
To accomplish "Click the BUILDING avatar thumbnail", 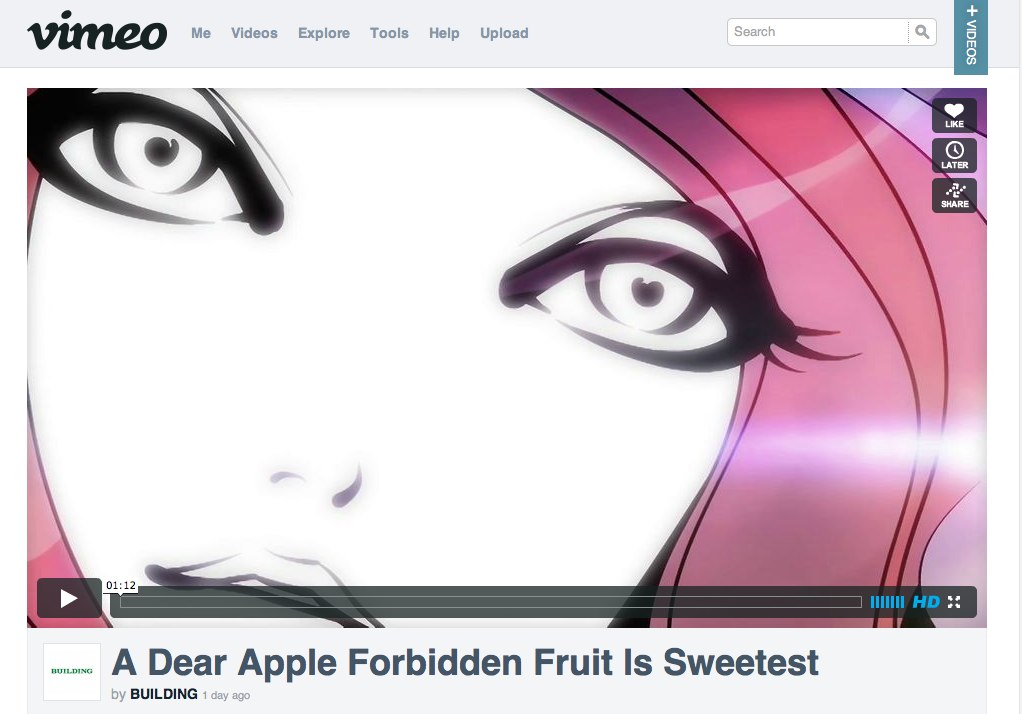I will pos(72,672).
